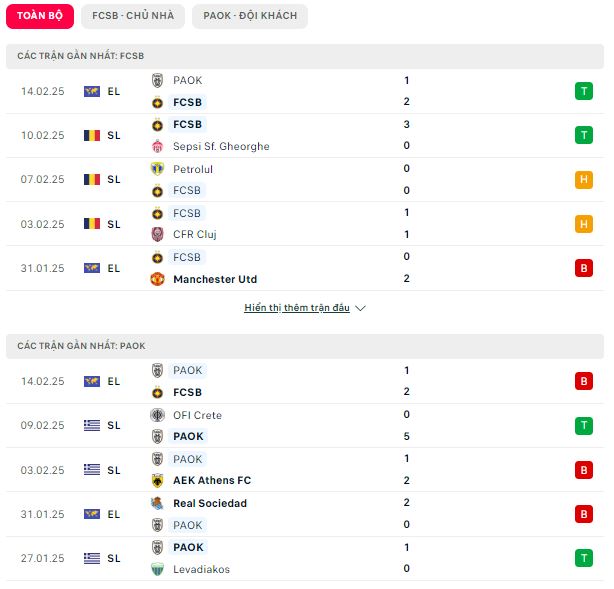
Task: Click the OFI Crete team crest
Action: tap(157, 415)
